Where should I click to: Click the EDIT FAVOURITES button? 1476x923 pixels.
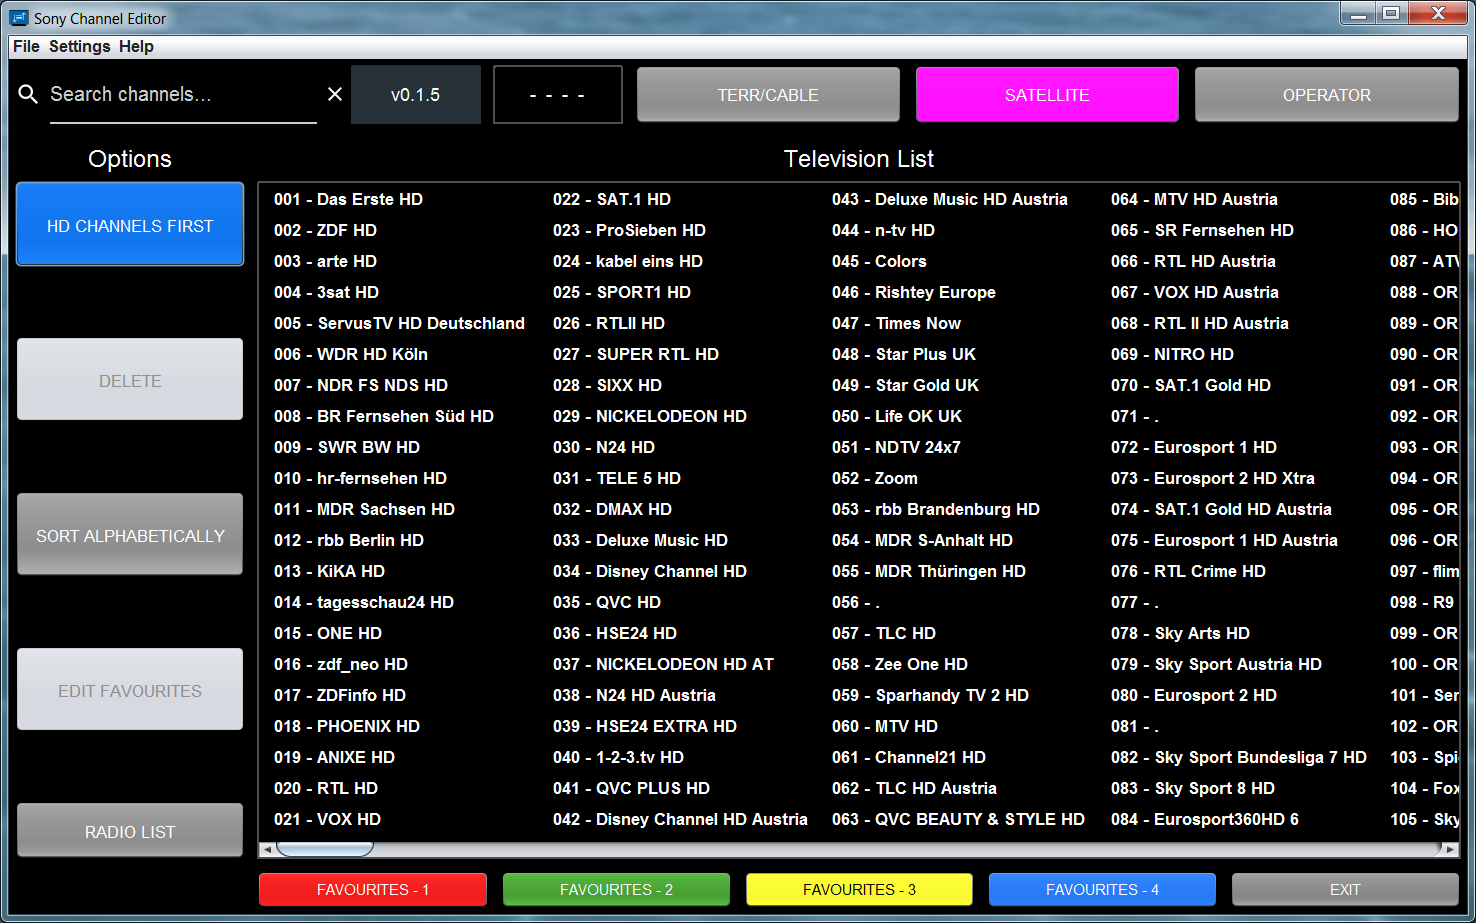point(130,690)
